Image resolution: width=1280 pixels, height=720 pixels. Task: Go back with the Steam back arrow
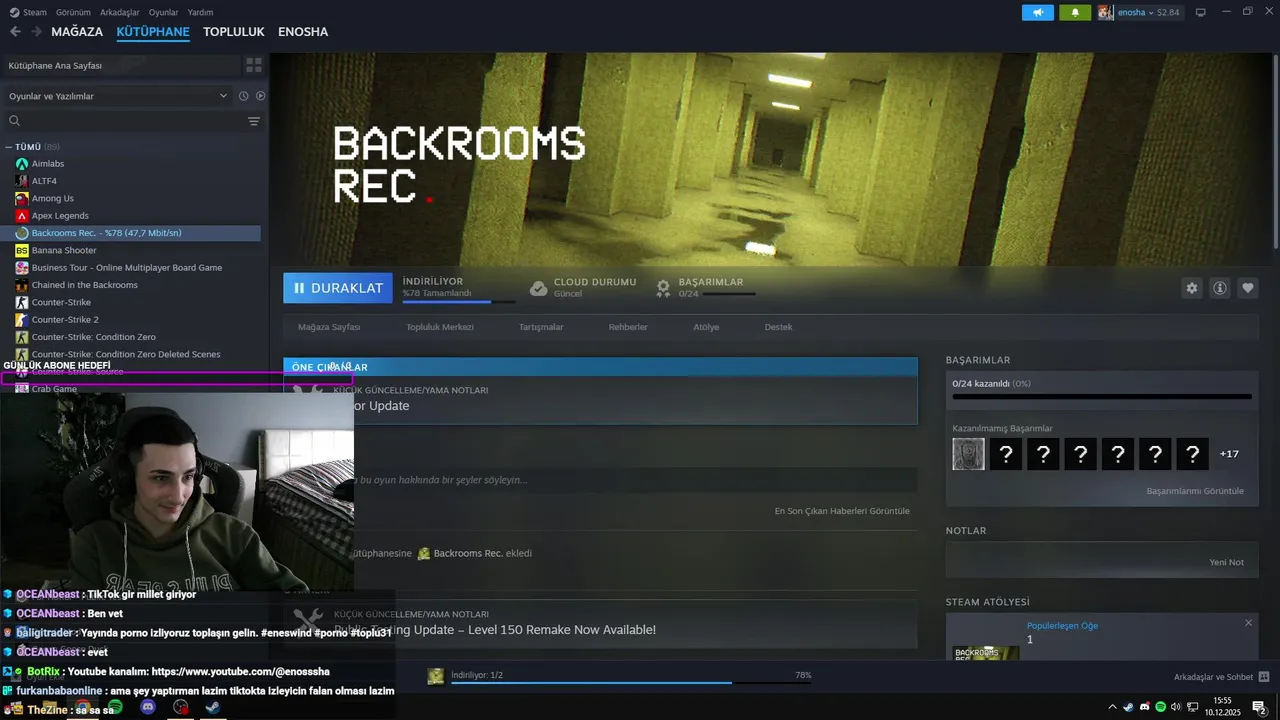click(15, 31)
